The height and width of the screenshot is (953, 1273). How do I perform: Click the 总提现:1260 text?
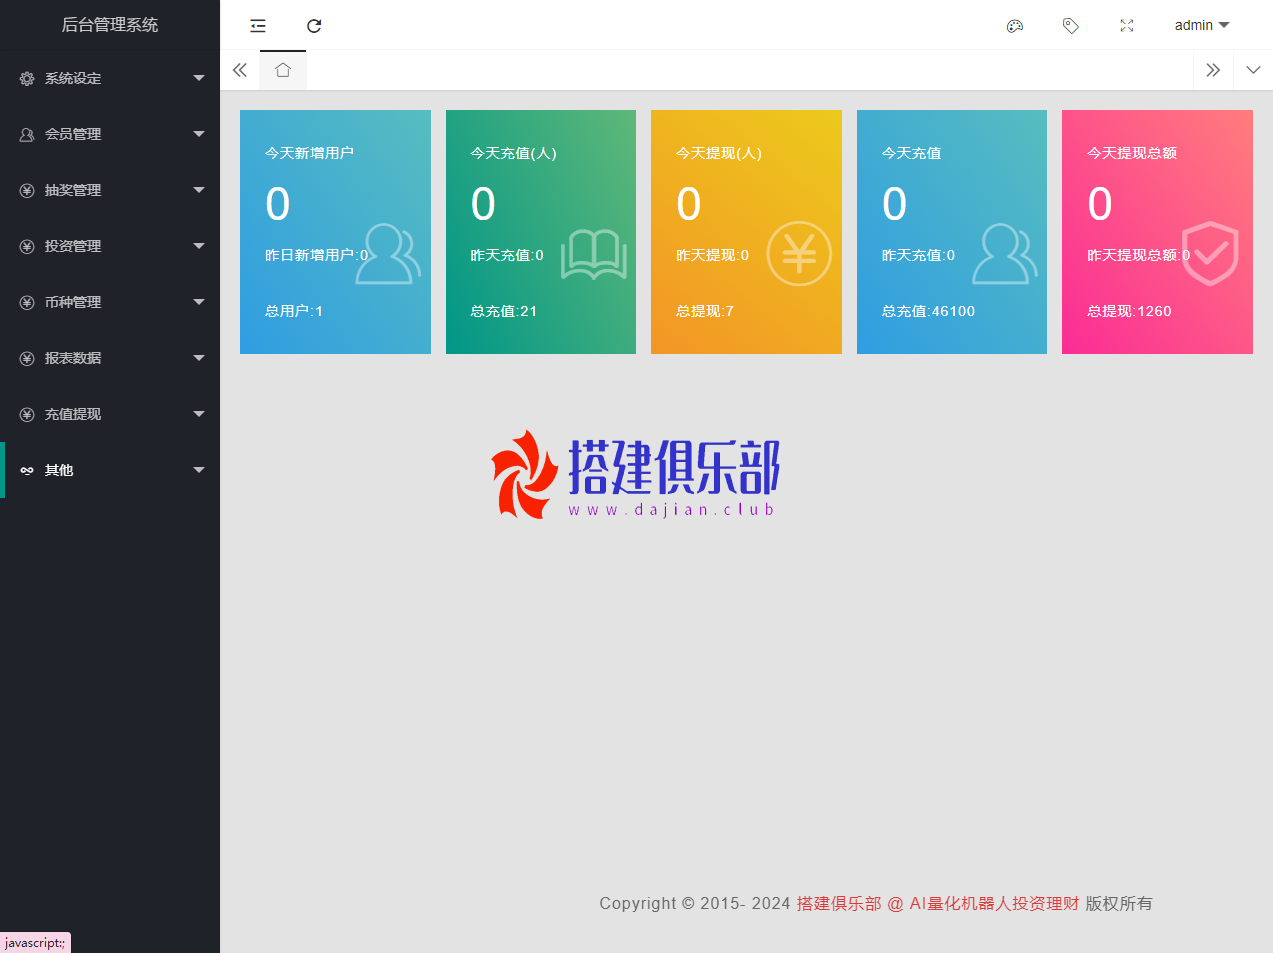[1129, 311]
